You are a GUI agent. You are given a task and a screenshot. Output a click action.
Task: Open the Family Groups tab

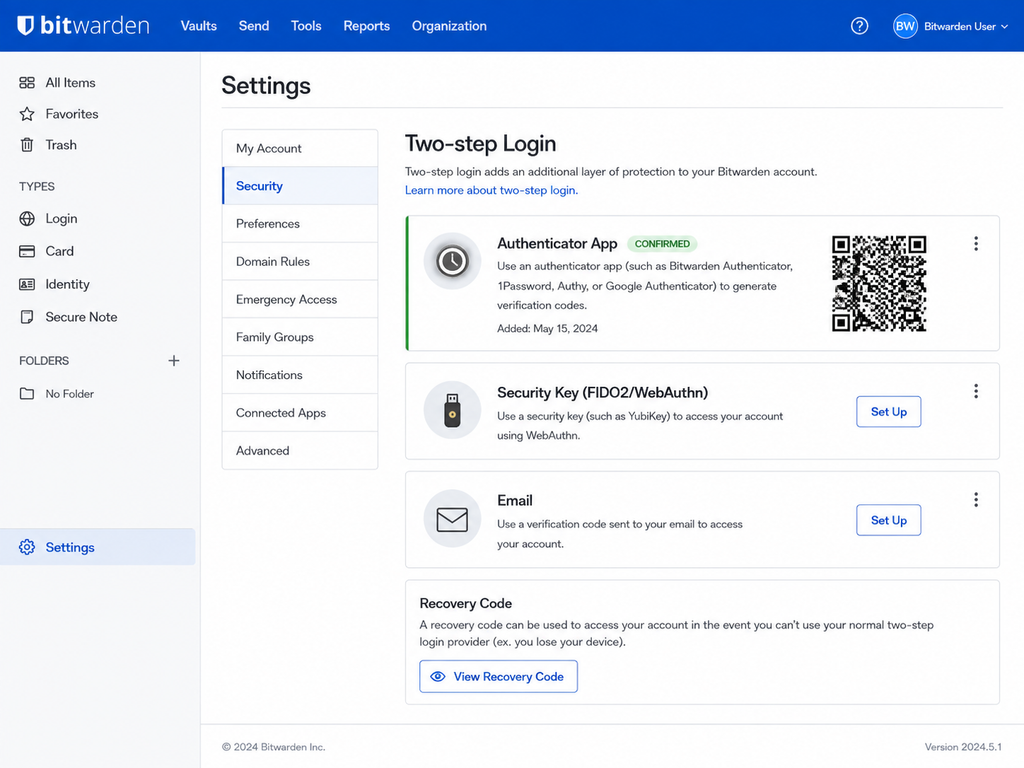(300, 338)
